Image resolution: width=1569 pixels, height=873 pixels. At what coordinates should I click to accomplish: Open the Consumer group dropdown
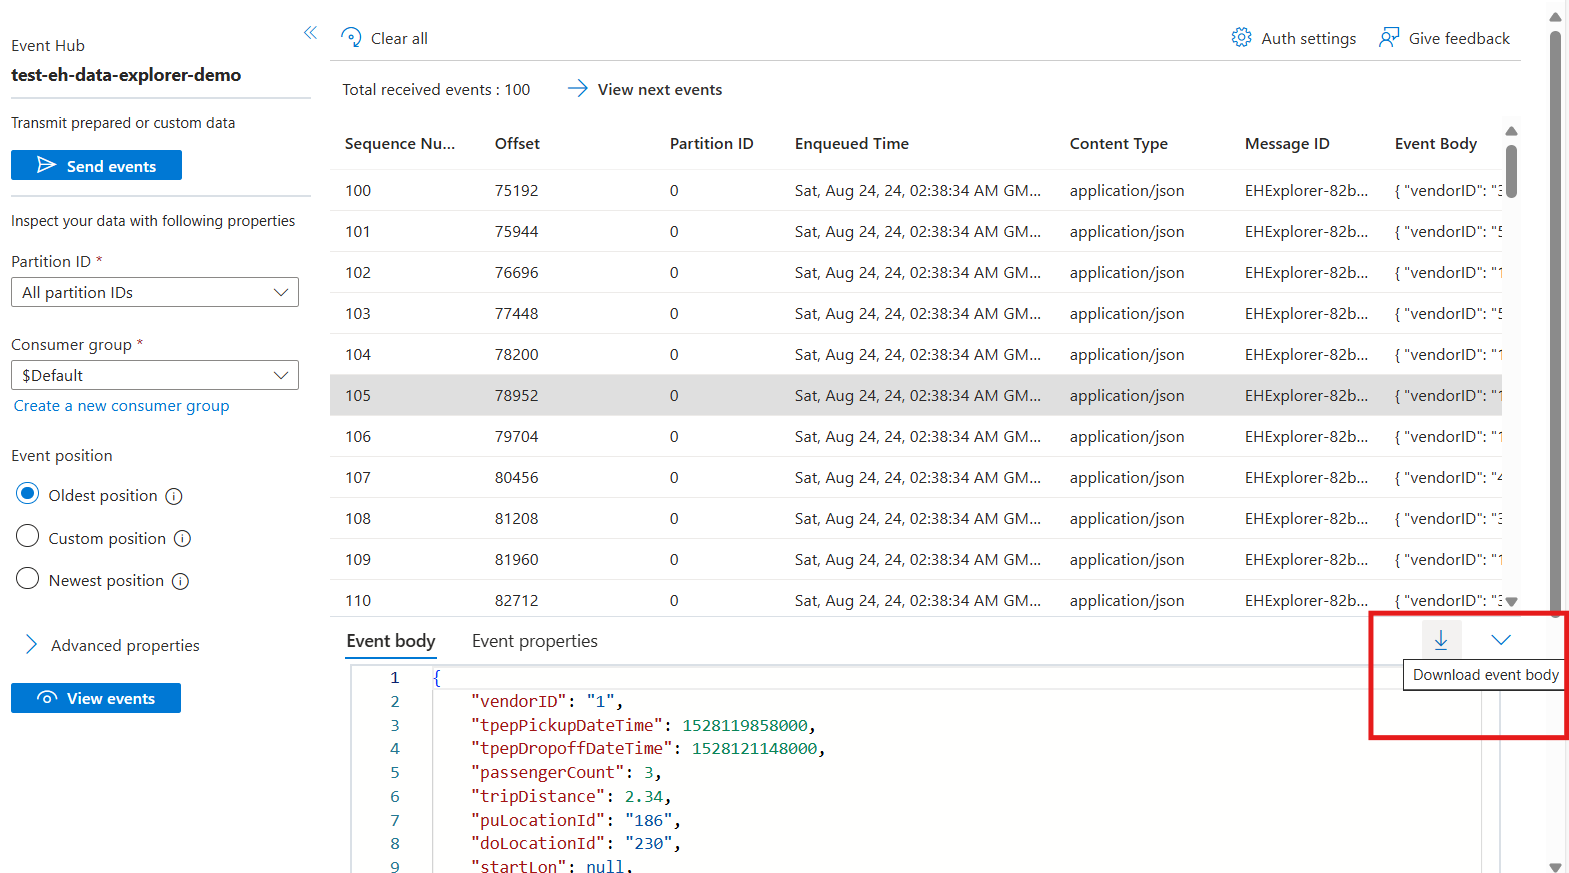pos(155,375)
